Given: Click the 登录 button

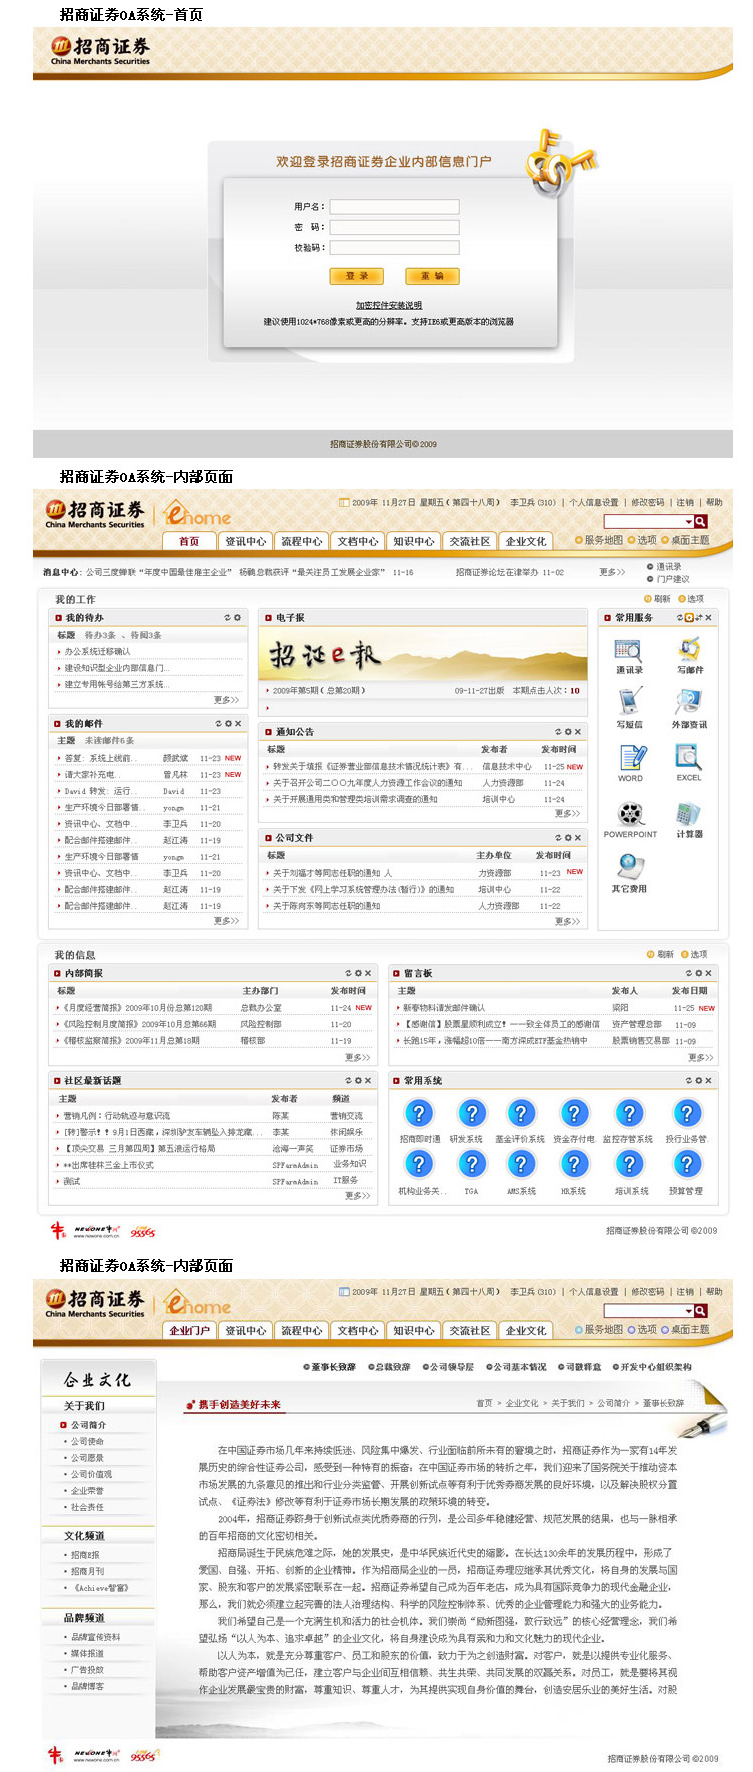Looking at the screenshot, I should point(356,276).
